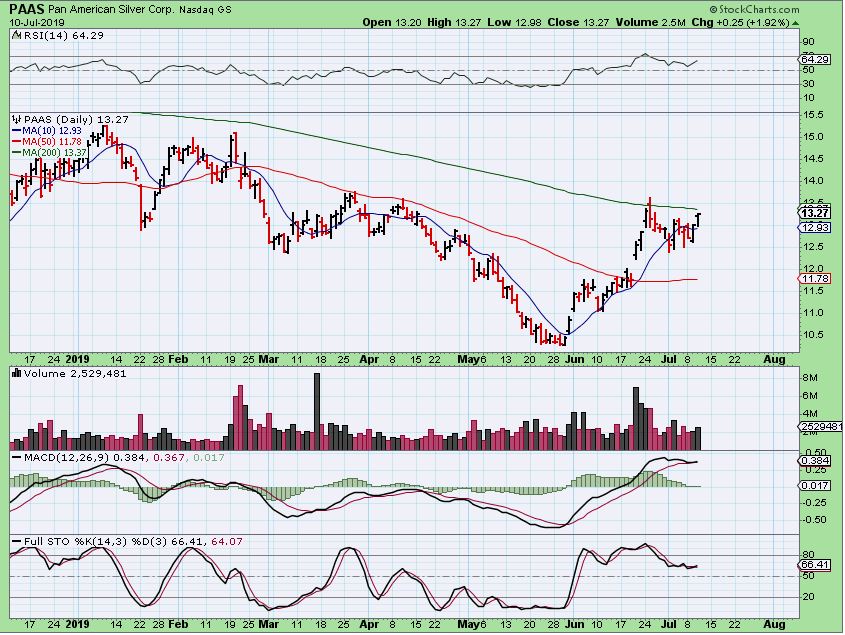Click the bar-chart icon beside PAAS (Daily)
The width and height of the screenshot is (845, 635).
click(x=16, y=119)
